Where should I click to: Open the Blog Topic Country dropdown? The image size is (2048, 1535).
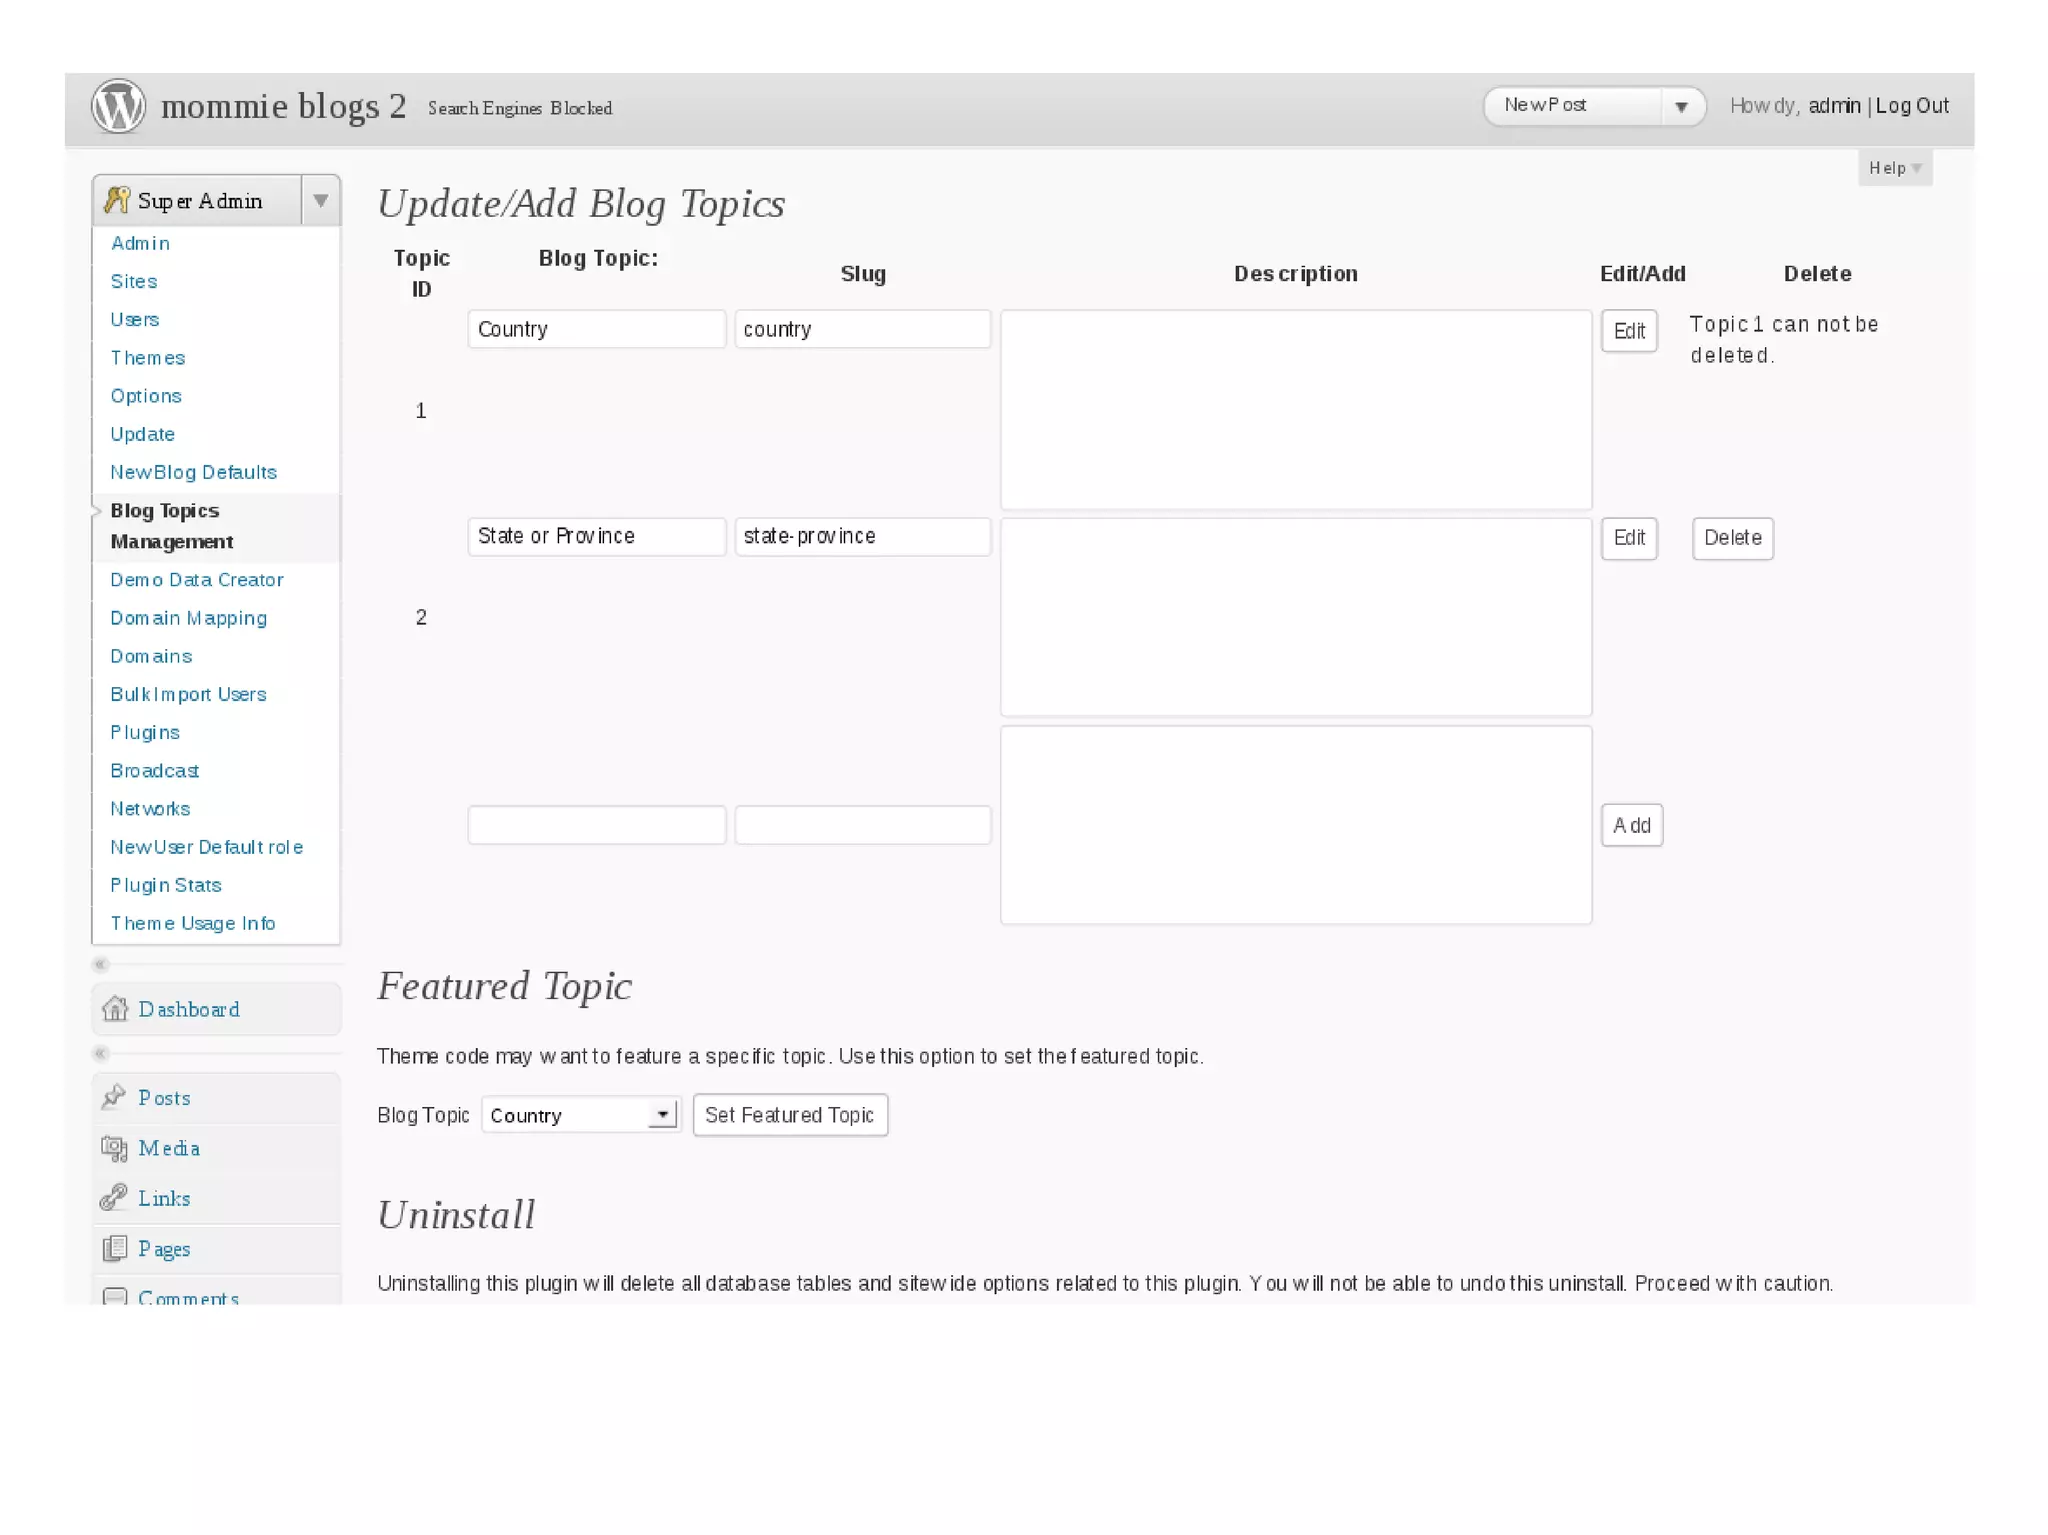(x=580, y=1115)
